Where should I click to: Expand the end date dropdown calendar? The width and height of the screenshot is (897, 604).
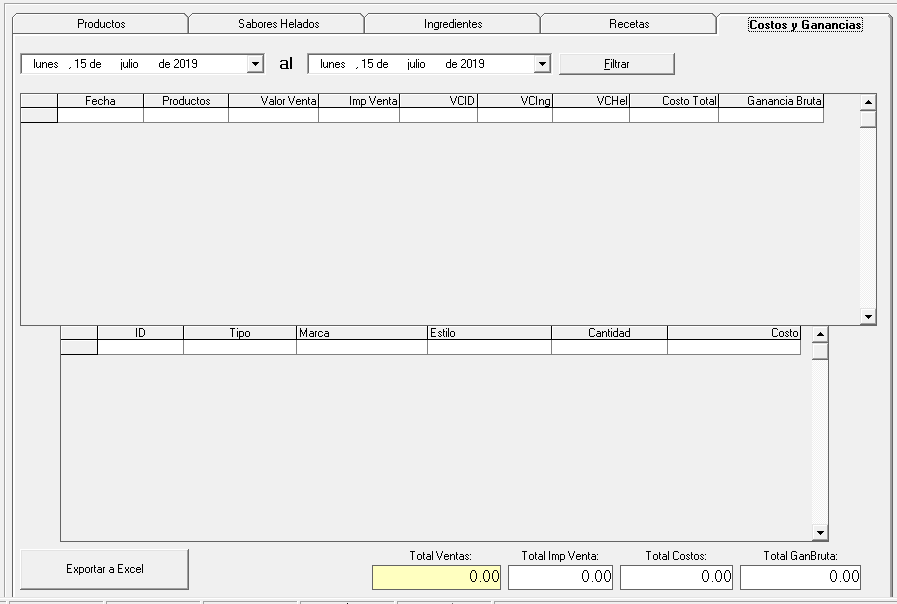click(542, 64)
